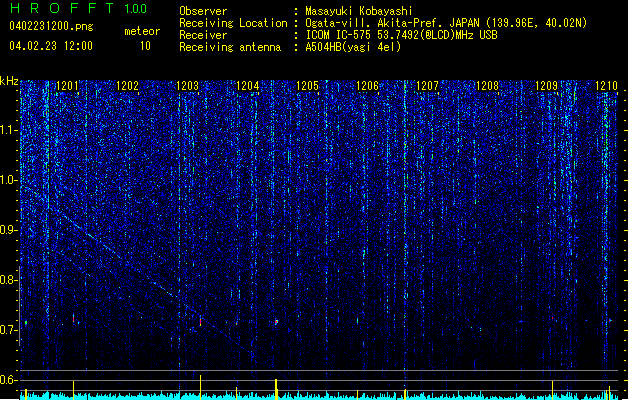
Task: Click the Observer label
Action: coord(203,11)
